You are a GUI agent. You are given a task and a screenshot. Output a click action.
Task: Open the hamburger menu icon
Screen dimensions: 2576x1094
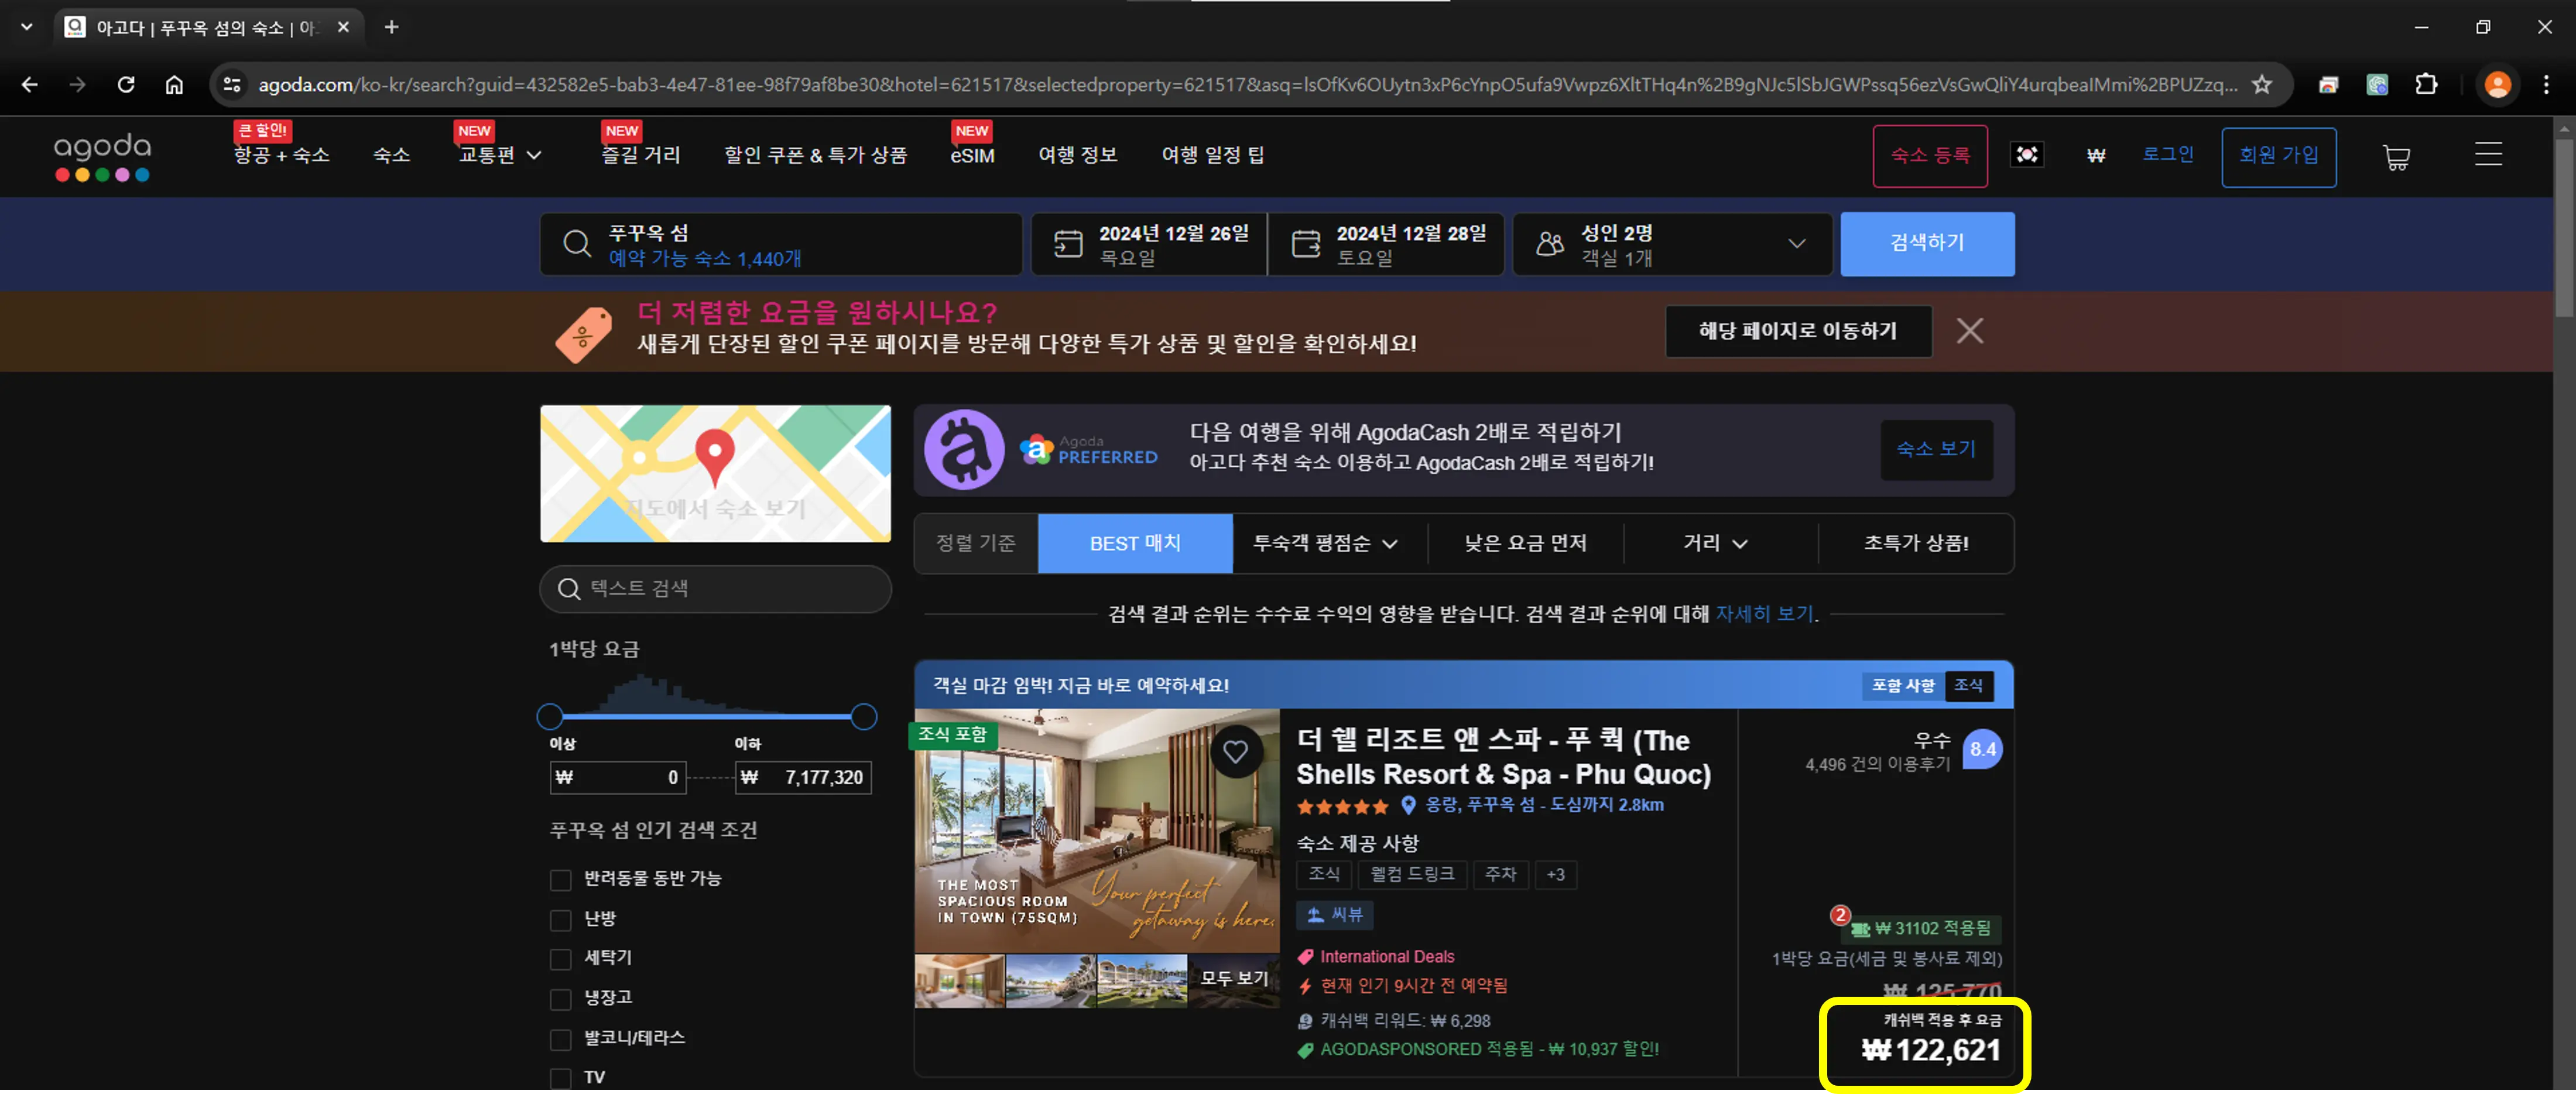[2488, 154]
